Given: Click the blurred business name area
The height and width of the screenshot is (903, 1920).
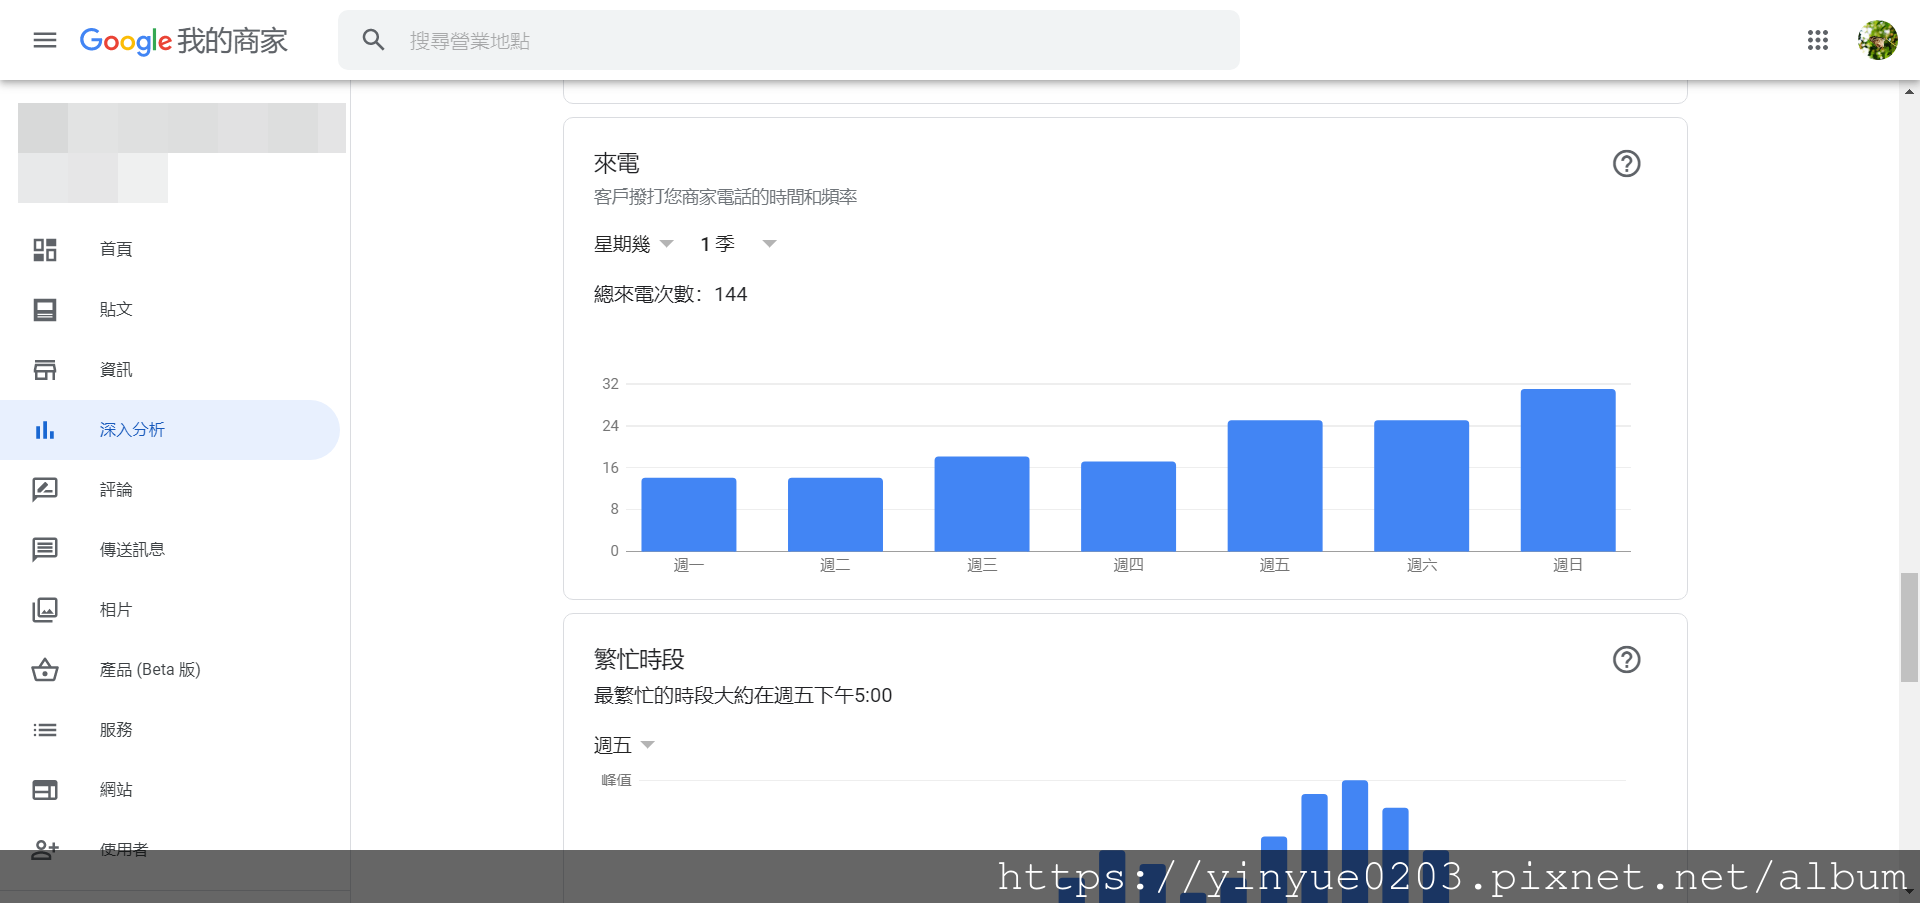Looking at the screenshot, I should (x=182, y=152).
